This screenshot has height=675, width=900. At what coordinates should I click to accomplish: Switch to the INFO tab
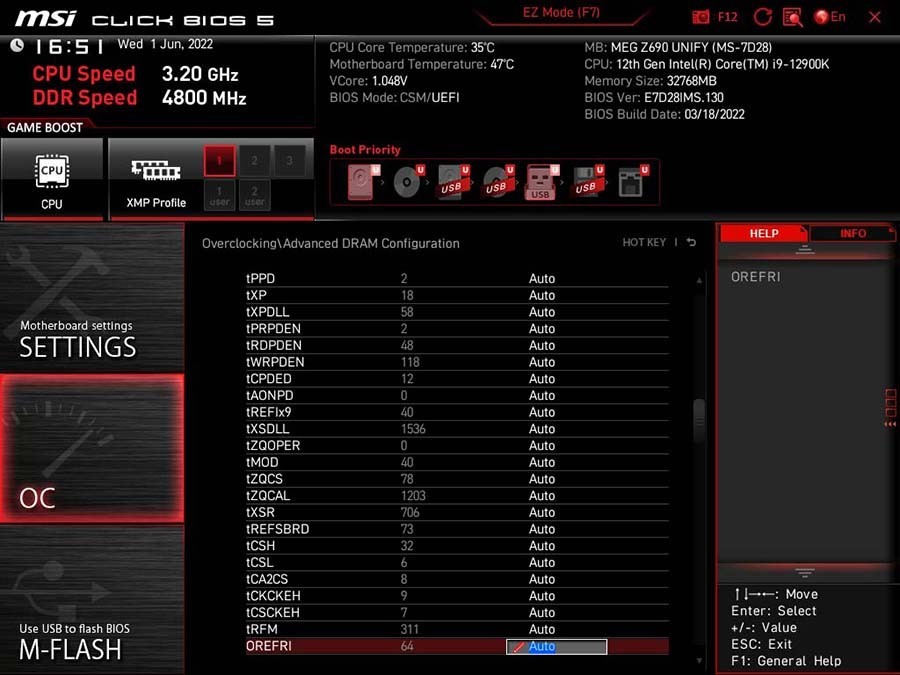click(x=853, y=234)
